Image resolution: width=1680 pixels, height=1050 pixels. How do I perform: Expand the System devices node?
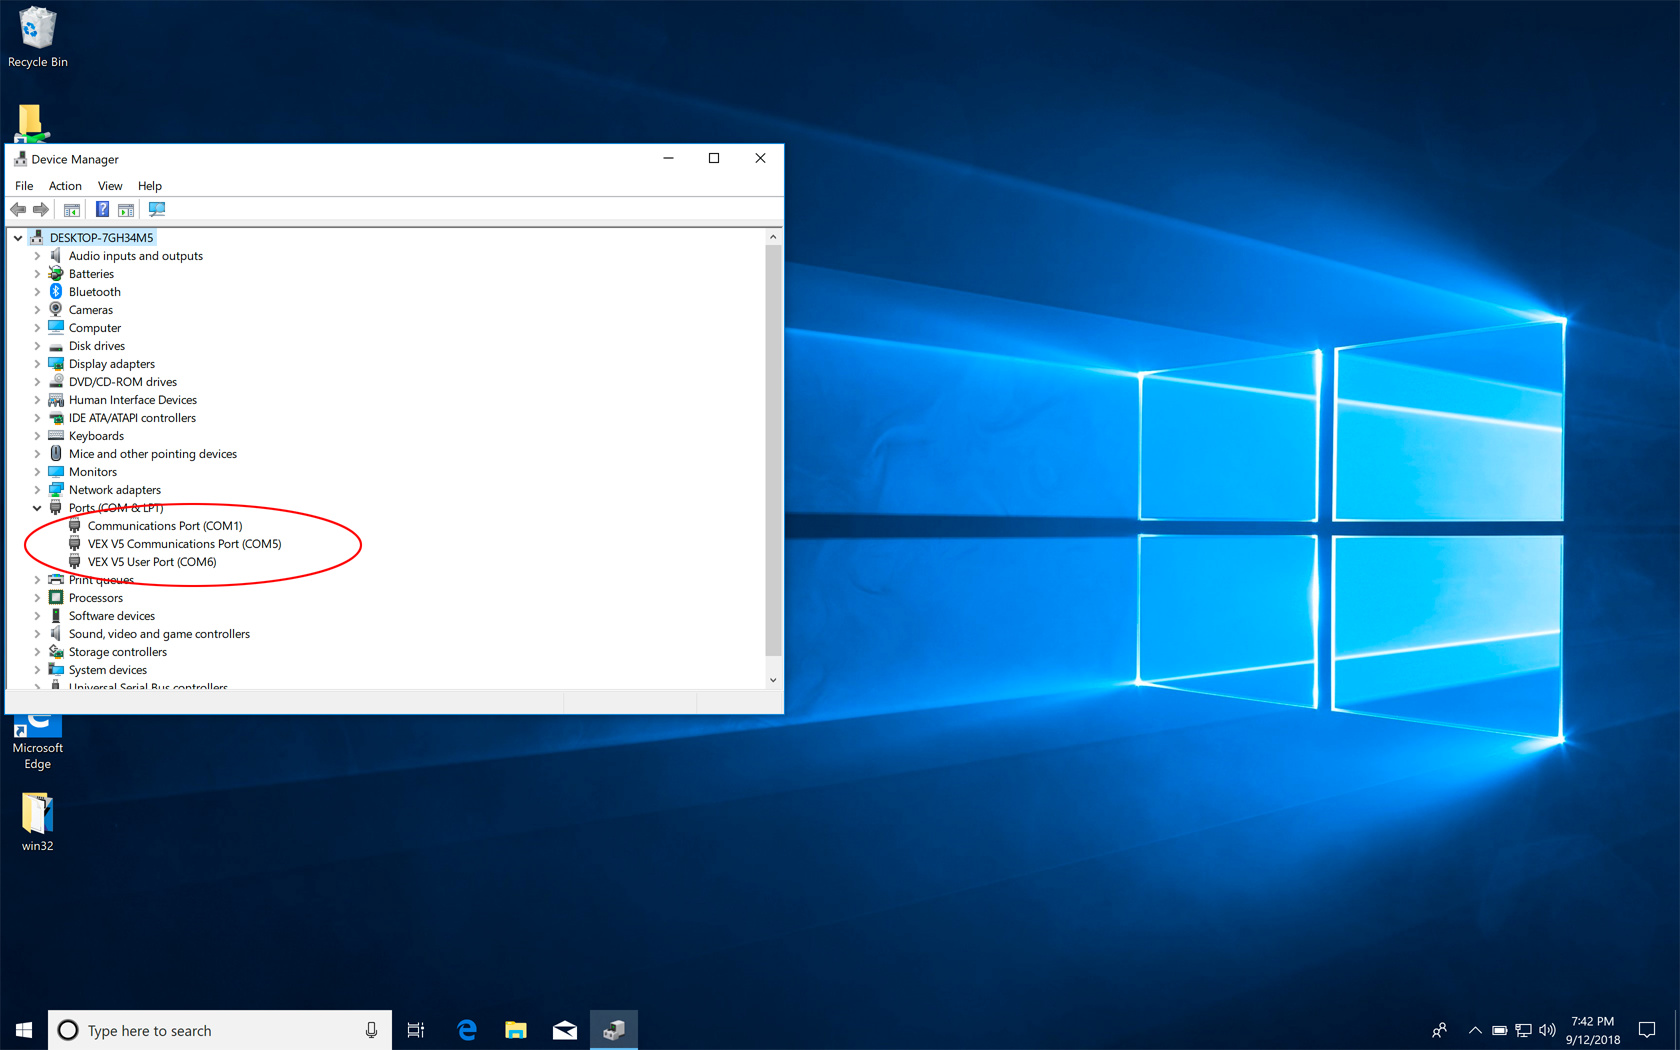(x=37, y=670)
